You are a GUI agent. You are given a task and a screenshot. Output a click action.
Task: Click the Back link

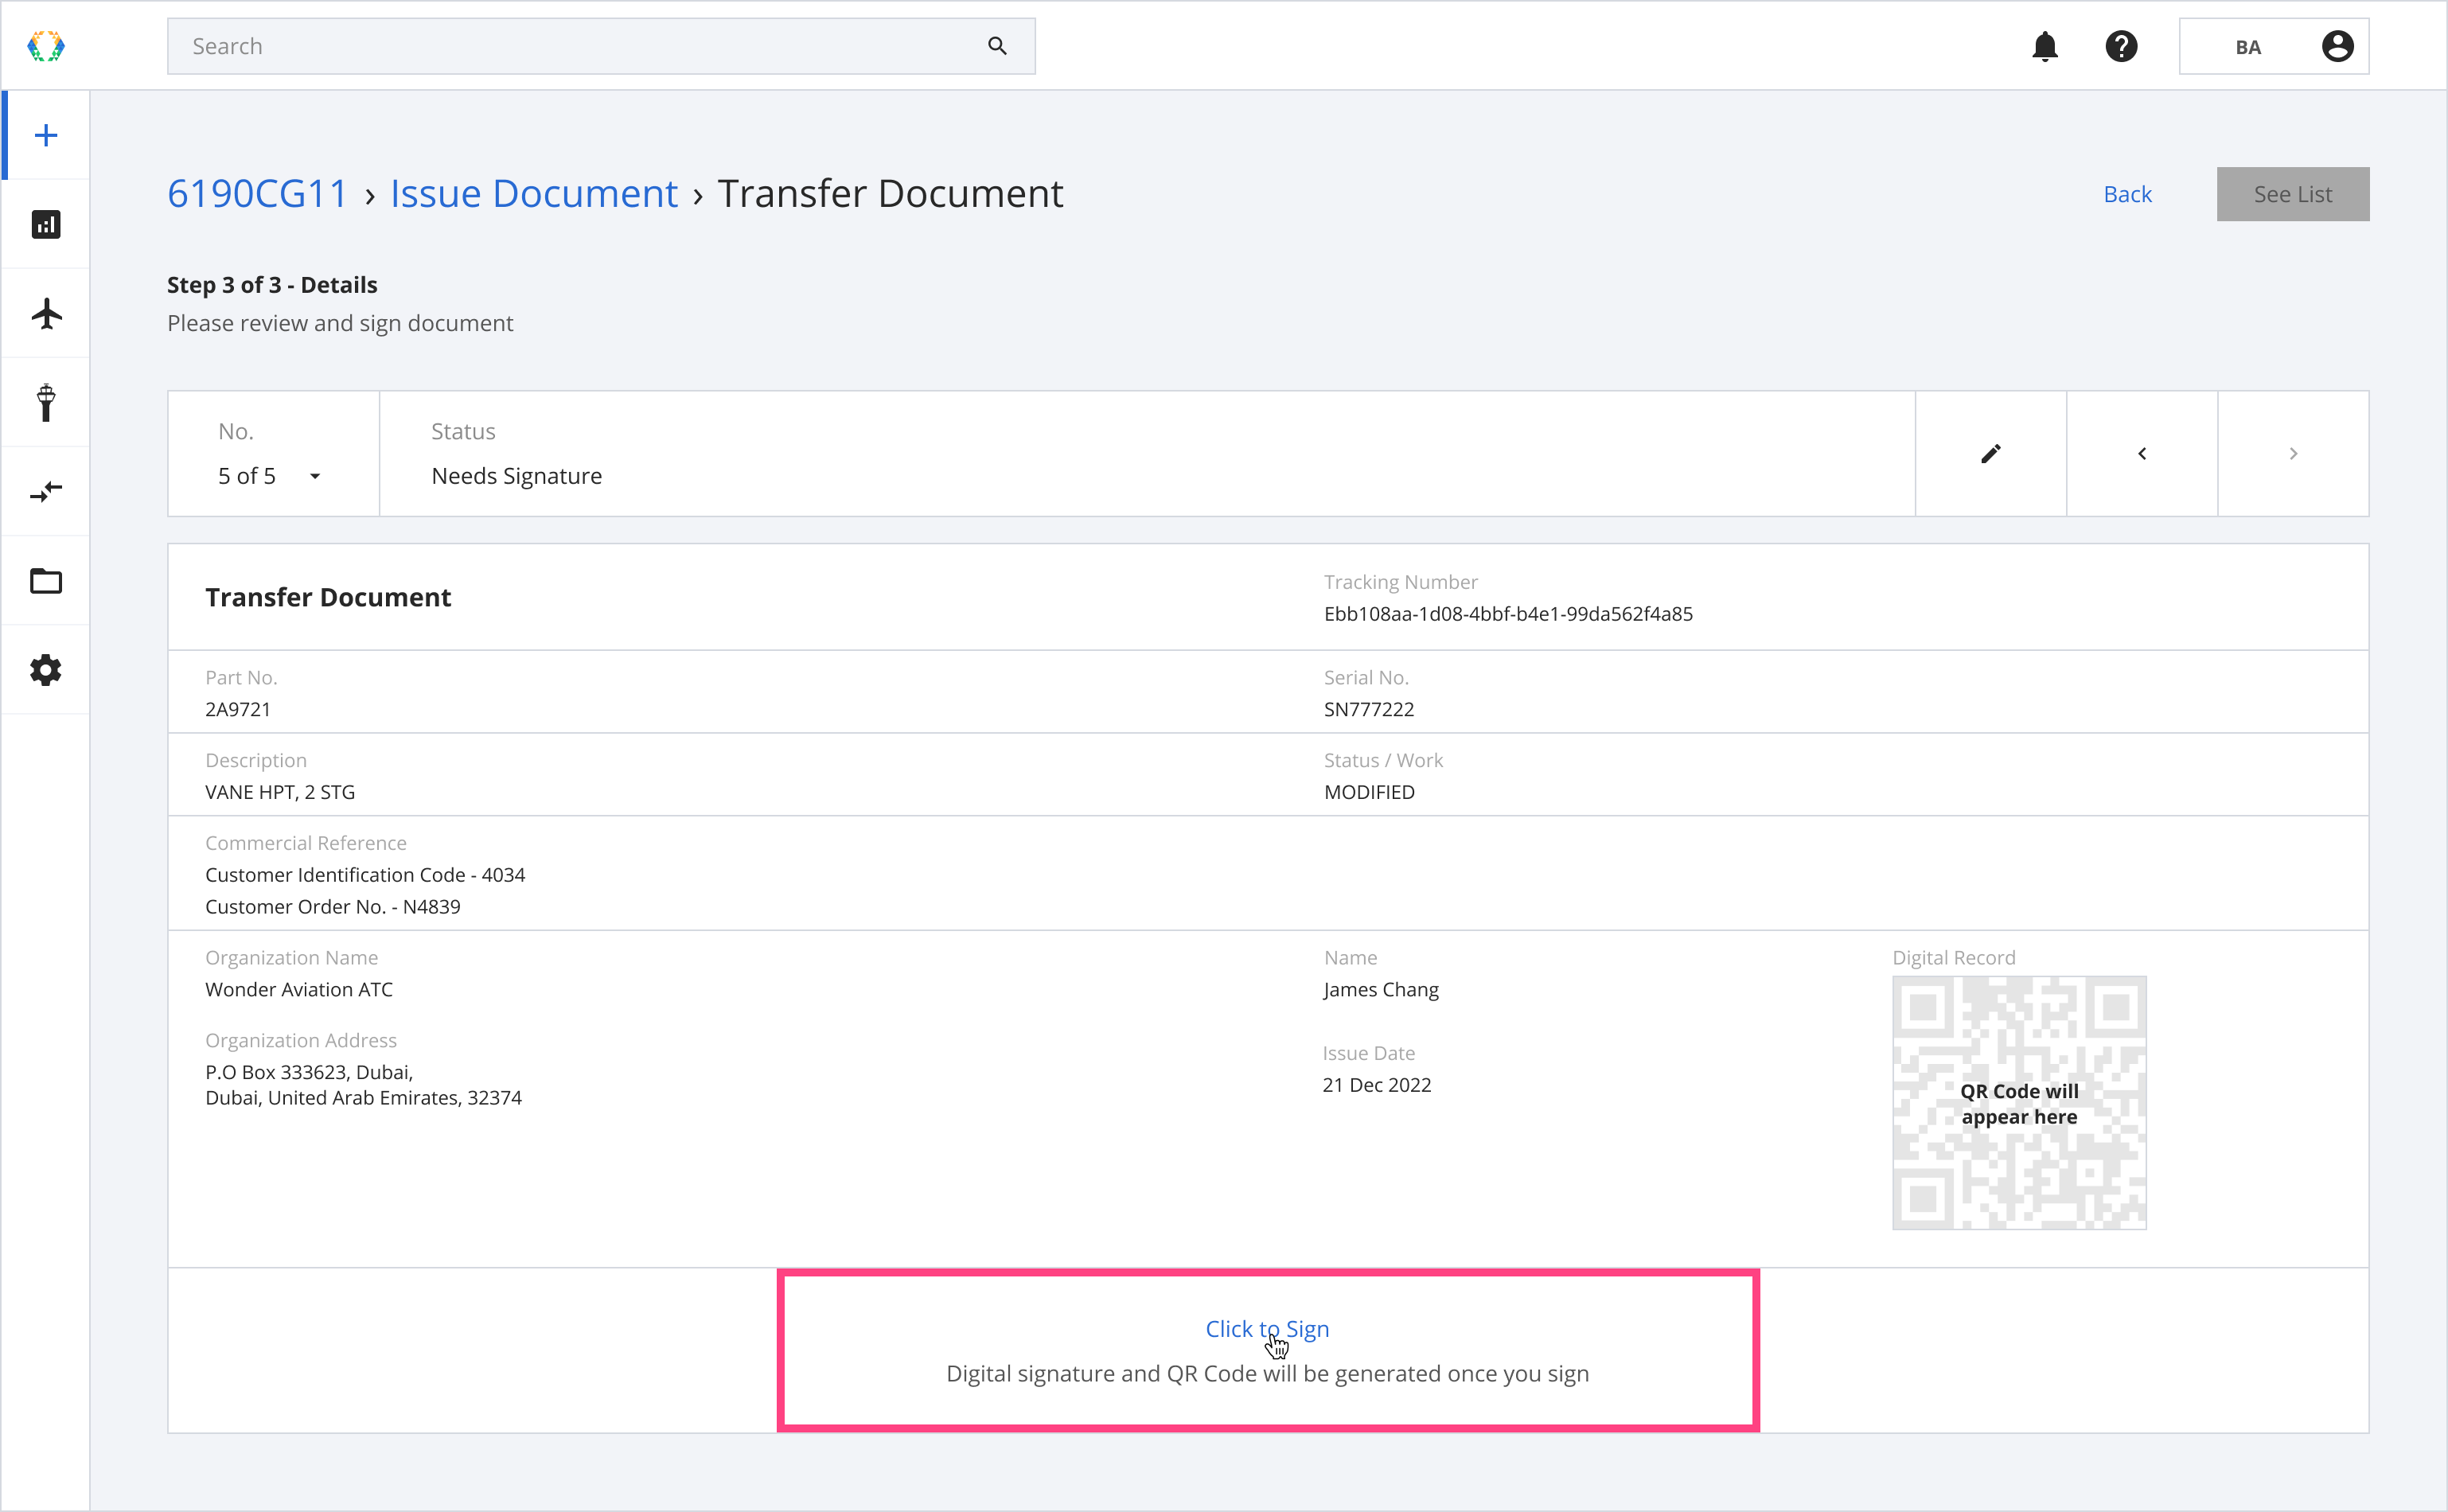click(2127, 194)
